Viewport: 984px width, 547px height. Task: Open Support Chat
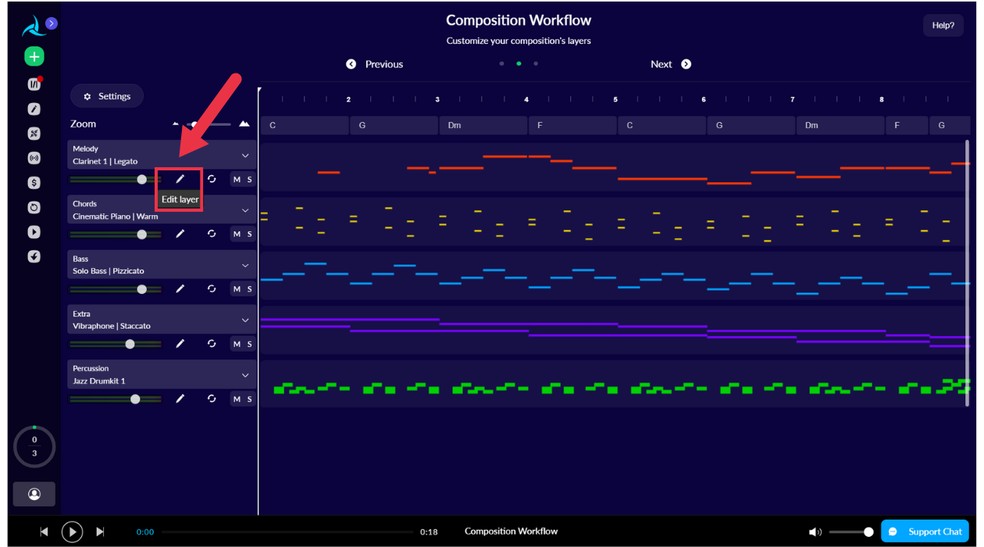(x=925, y=531)
